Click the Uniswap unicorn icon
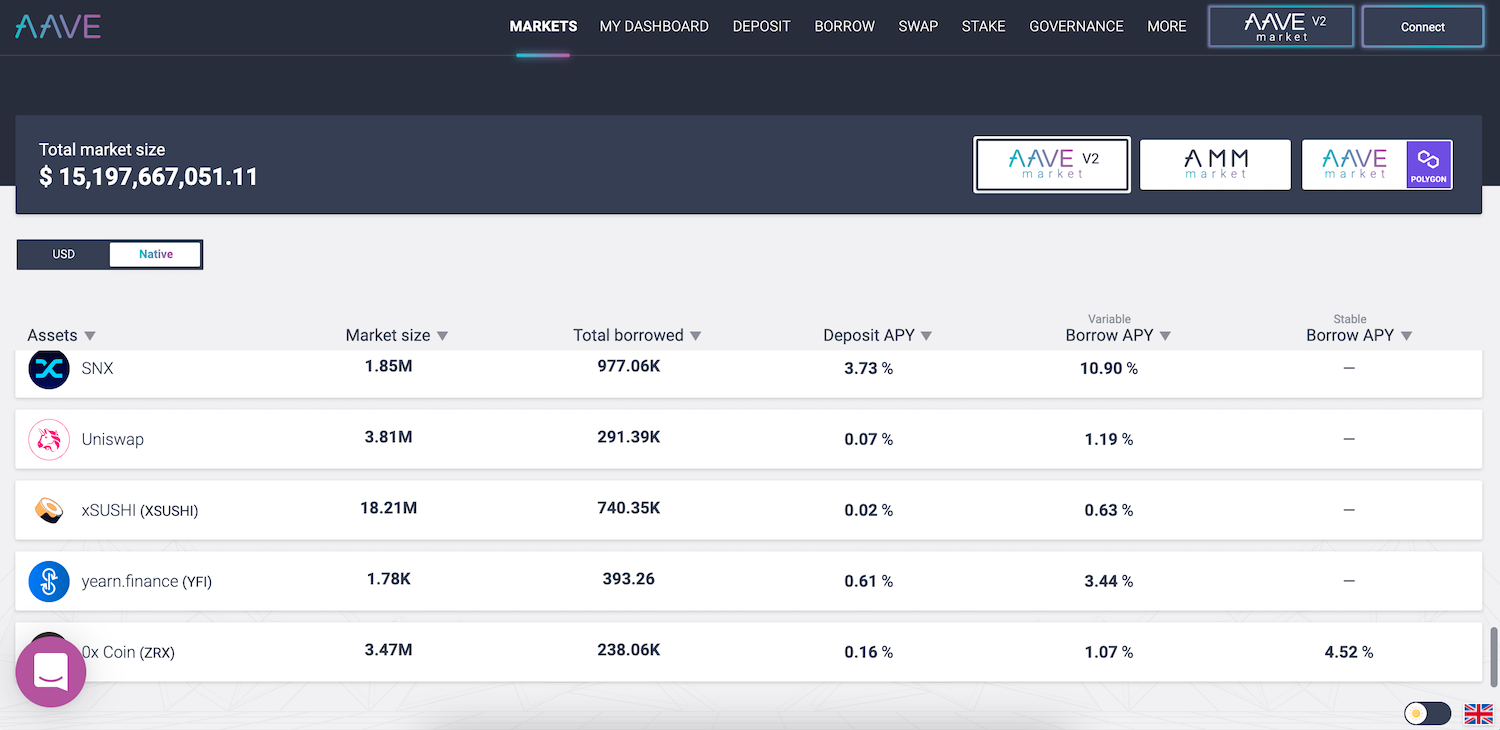Image resolution: width=1500 pixels, height=730 pixels. pos(49,439)
